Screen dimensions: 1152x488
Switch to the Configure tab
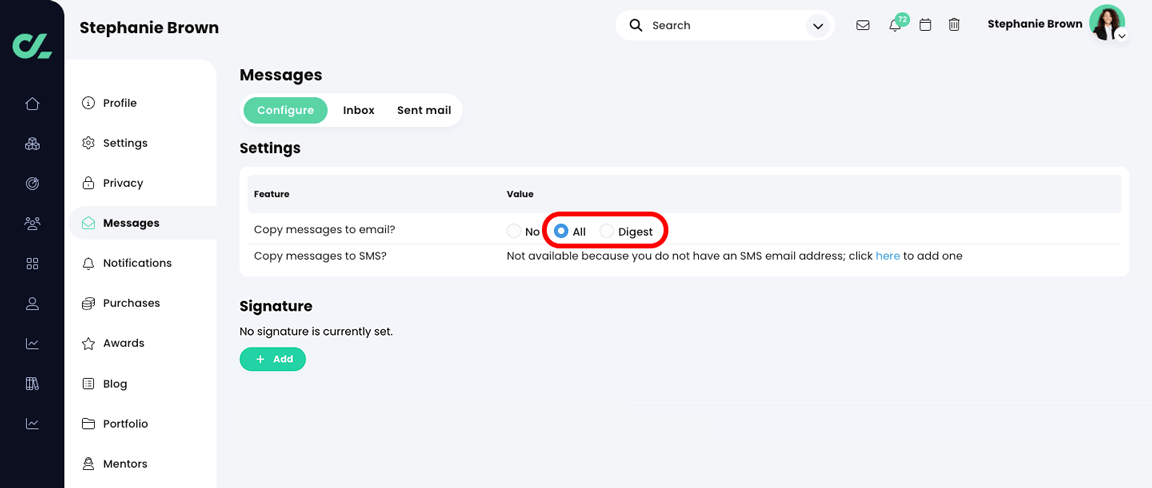[x=286, y=110]
